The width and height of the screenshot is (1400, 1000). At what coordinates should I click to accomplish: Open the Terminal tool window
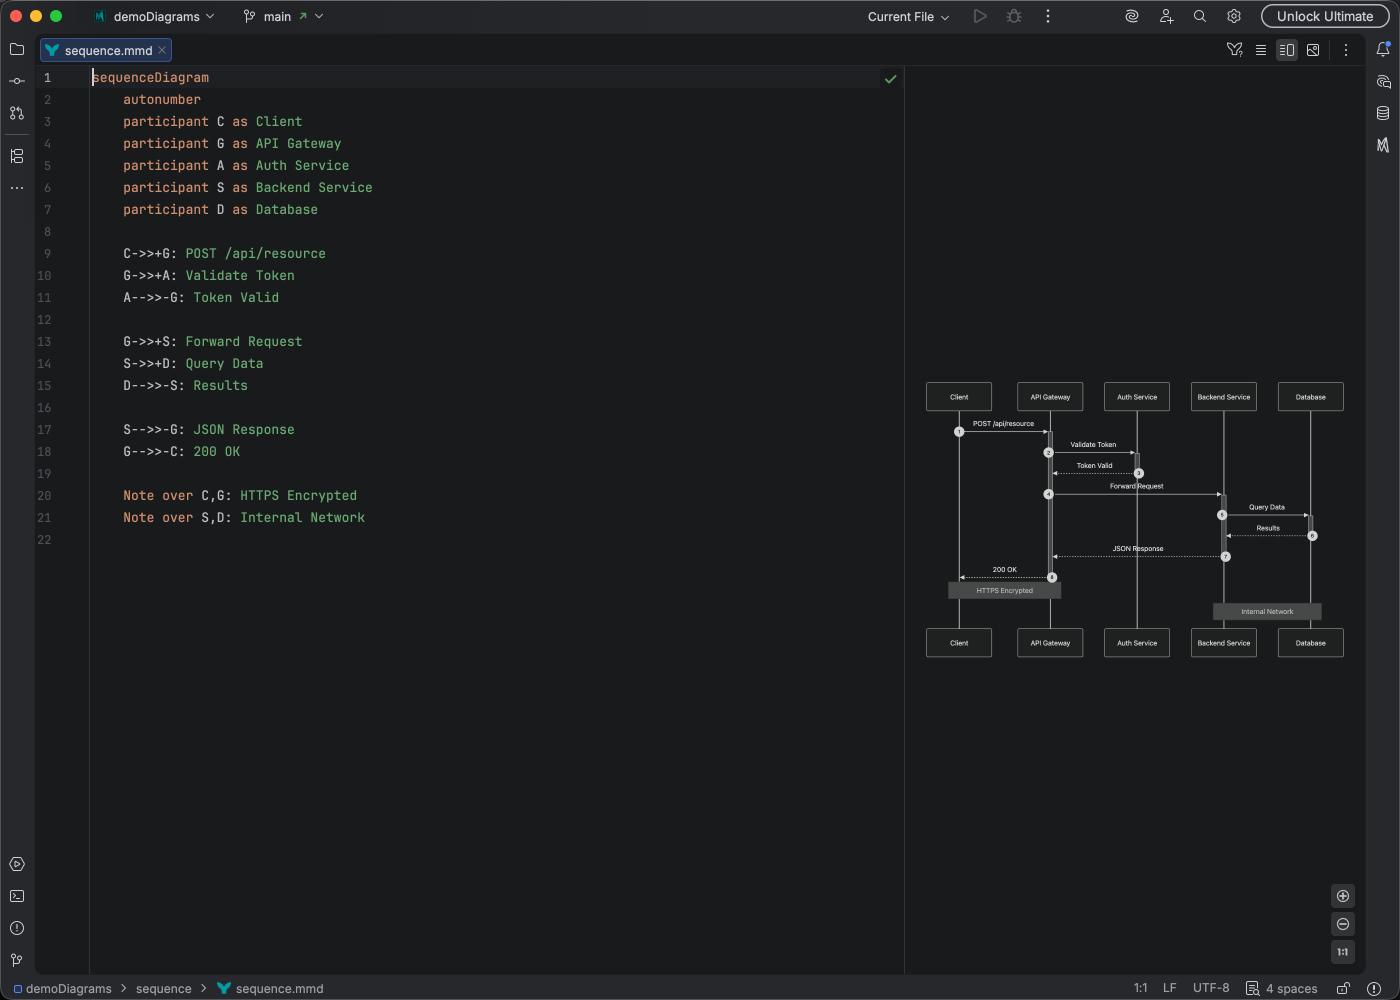click(x=16, y=896)
